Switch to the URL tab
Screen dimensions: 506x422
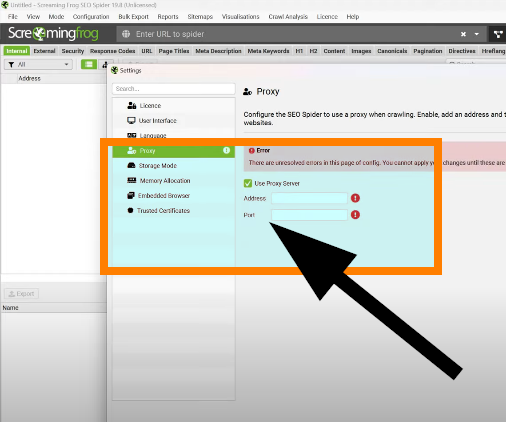[x=147, y=51]
